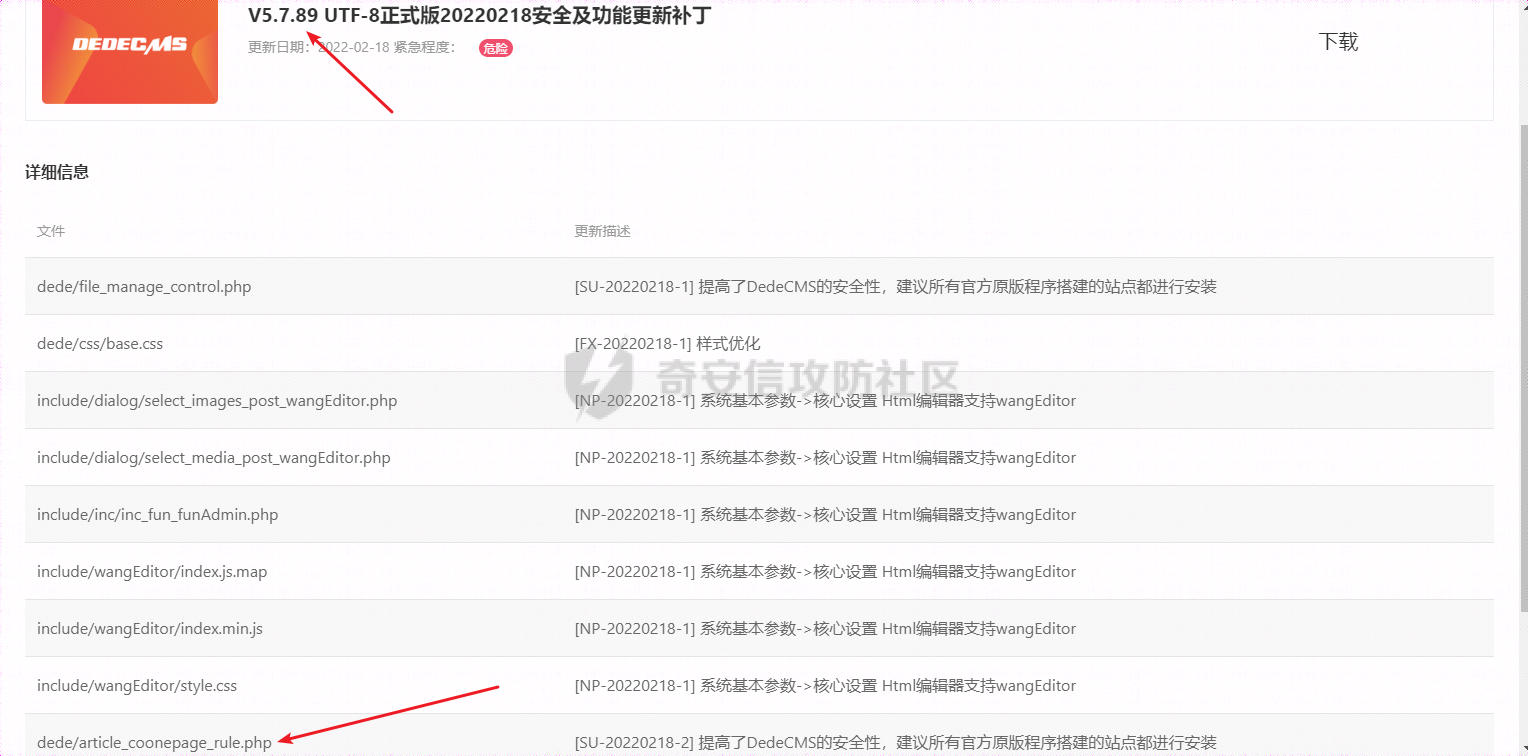Select select_media_post_wangEditor.php file name
The height and width of the screenshot is (756, 1528).
(214, 458)
